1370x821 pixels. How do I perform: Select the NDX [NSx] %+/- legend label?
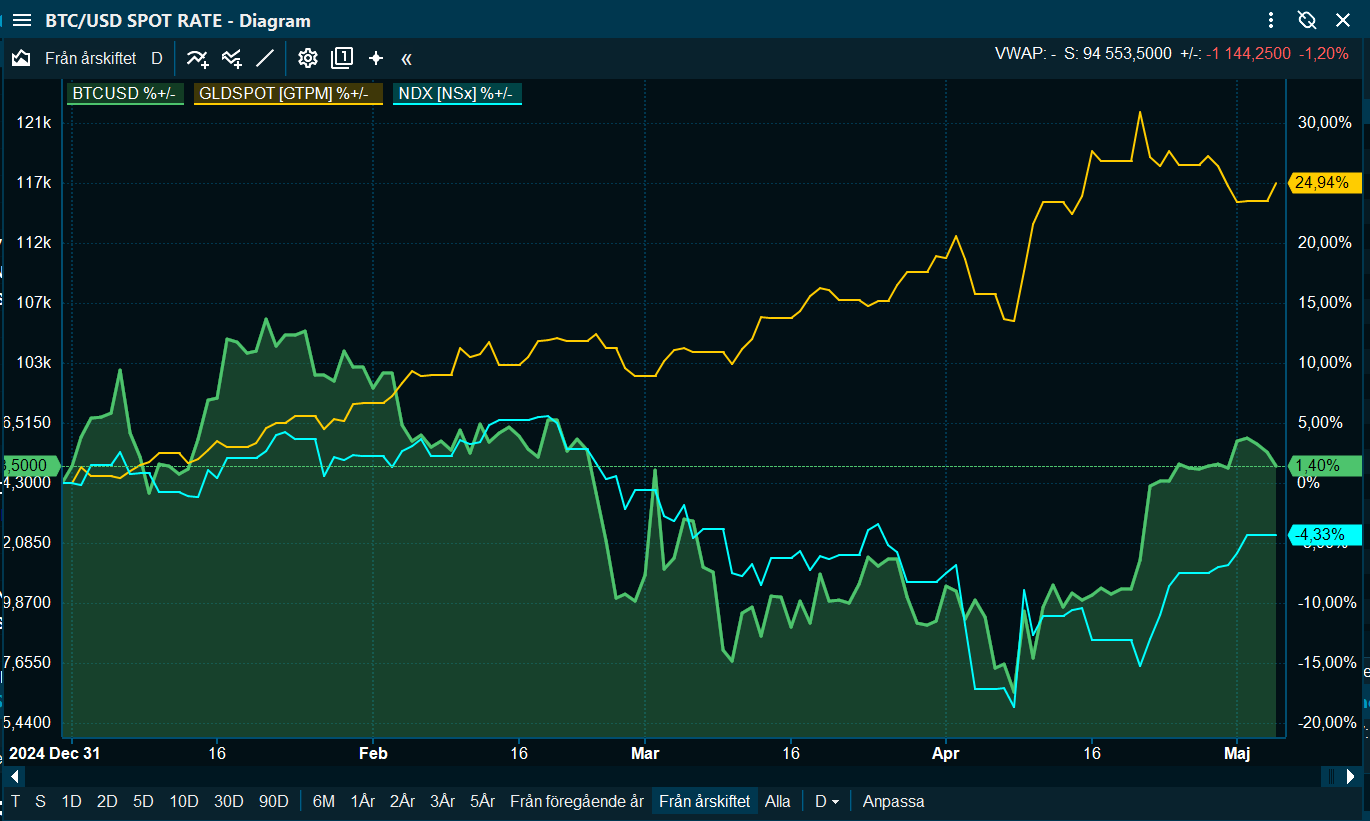click(x=458, y=93)
